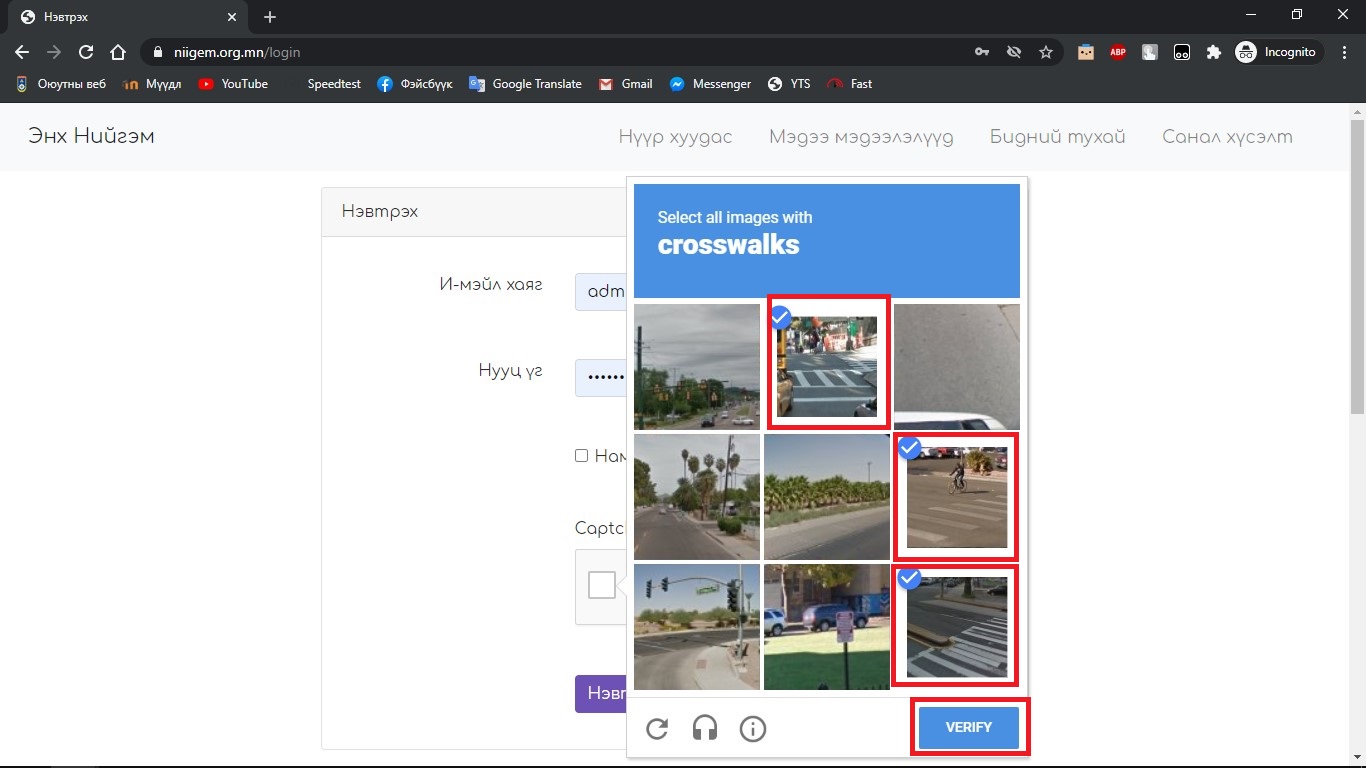
Task: Open the Бидний тухай menu item
Action: point(1057,137)
